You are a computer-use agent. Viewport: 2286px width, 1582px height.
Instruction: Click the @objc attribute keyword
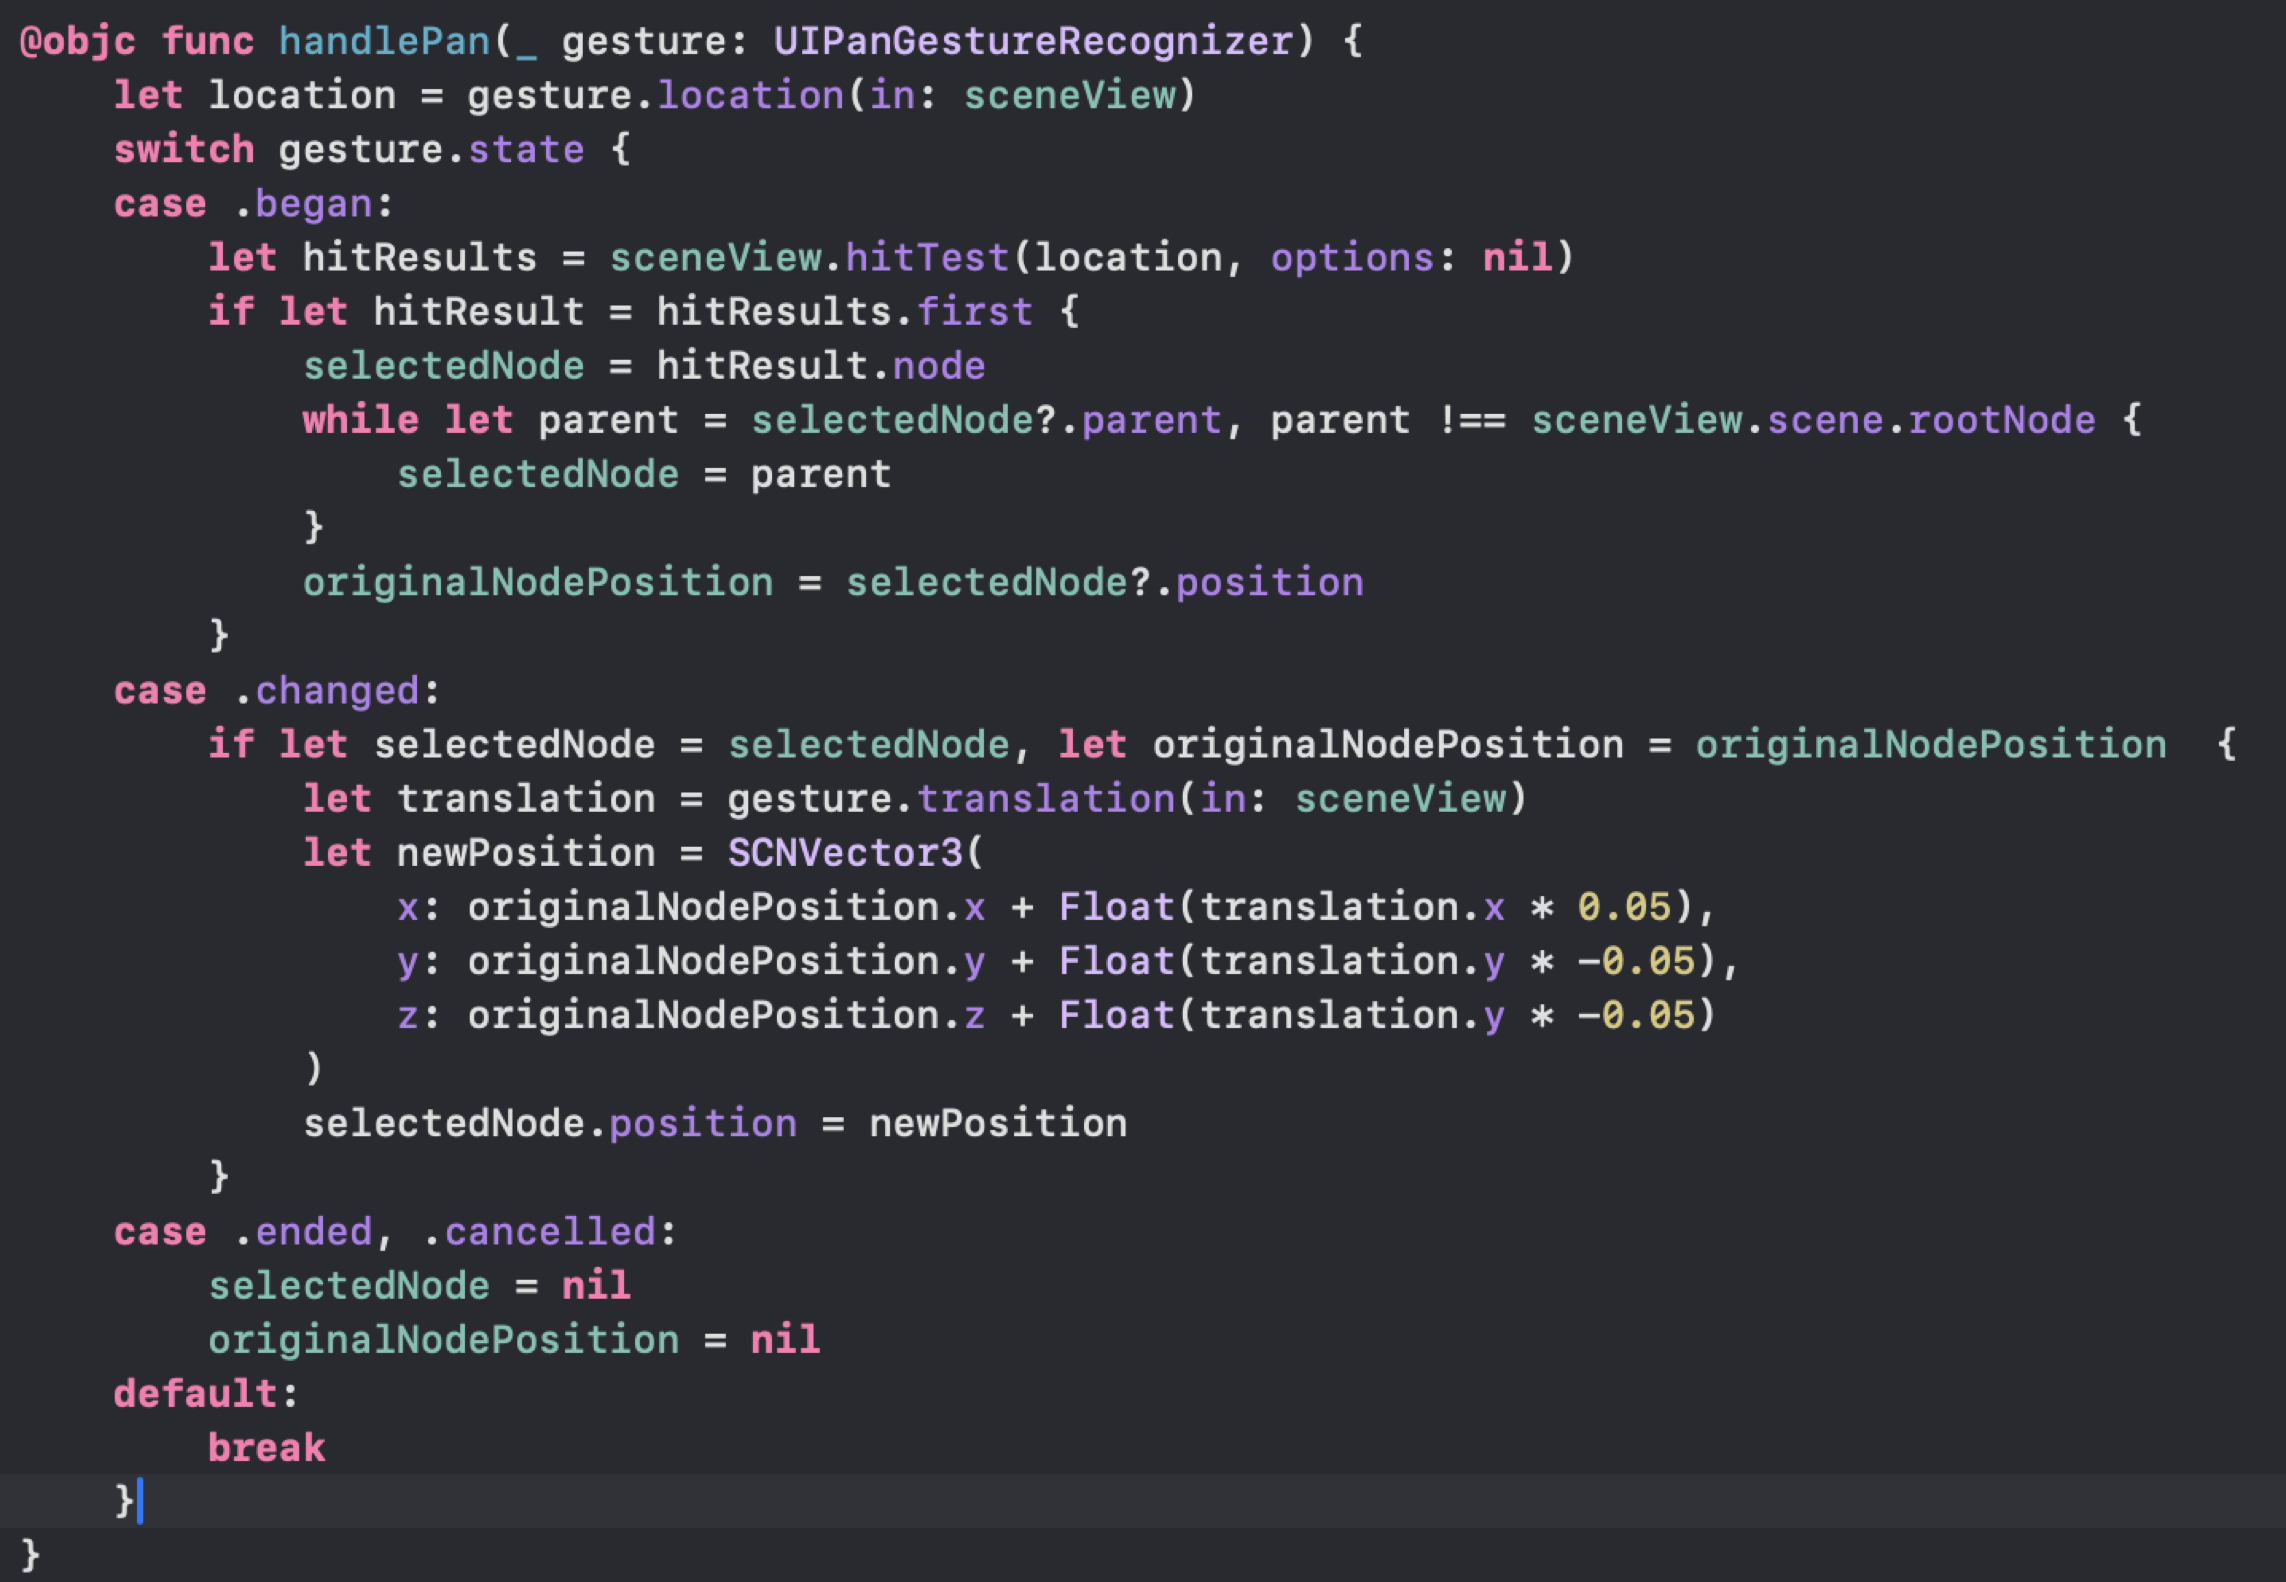click(x=78, y=41)
